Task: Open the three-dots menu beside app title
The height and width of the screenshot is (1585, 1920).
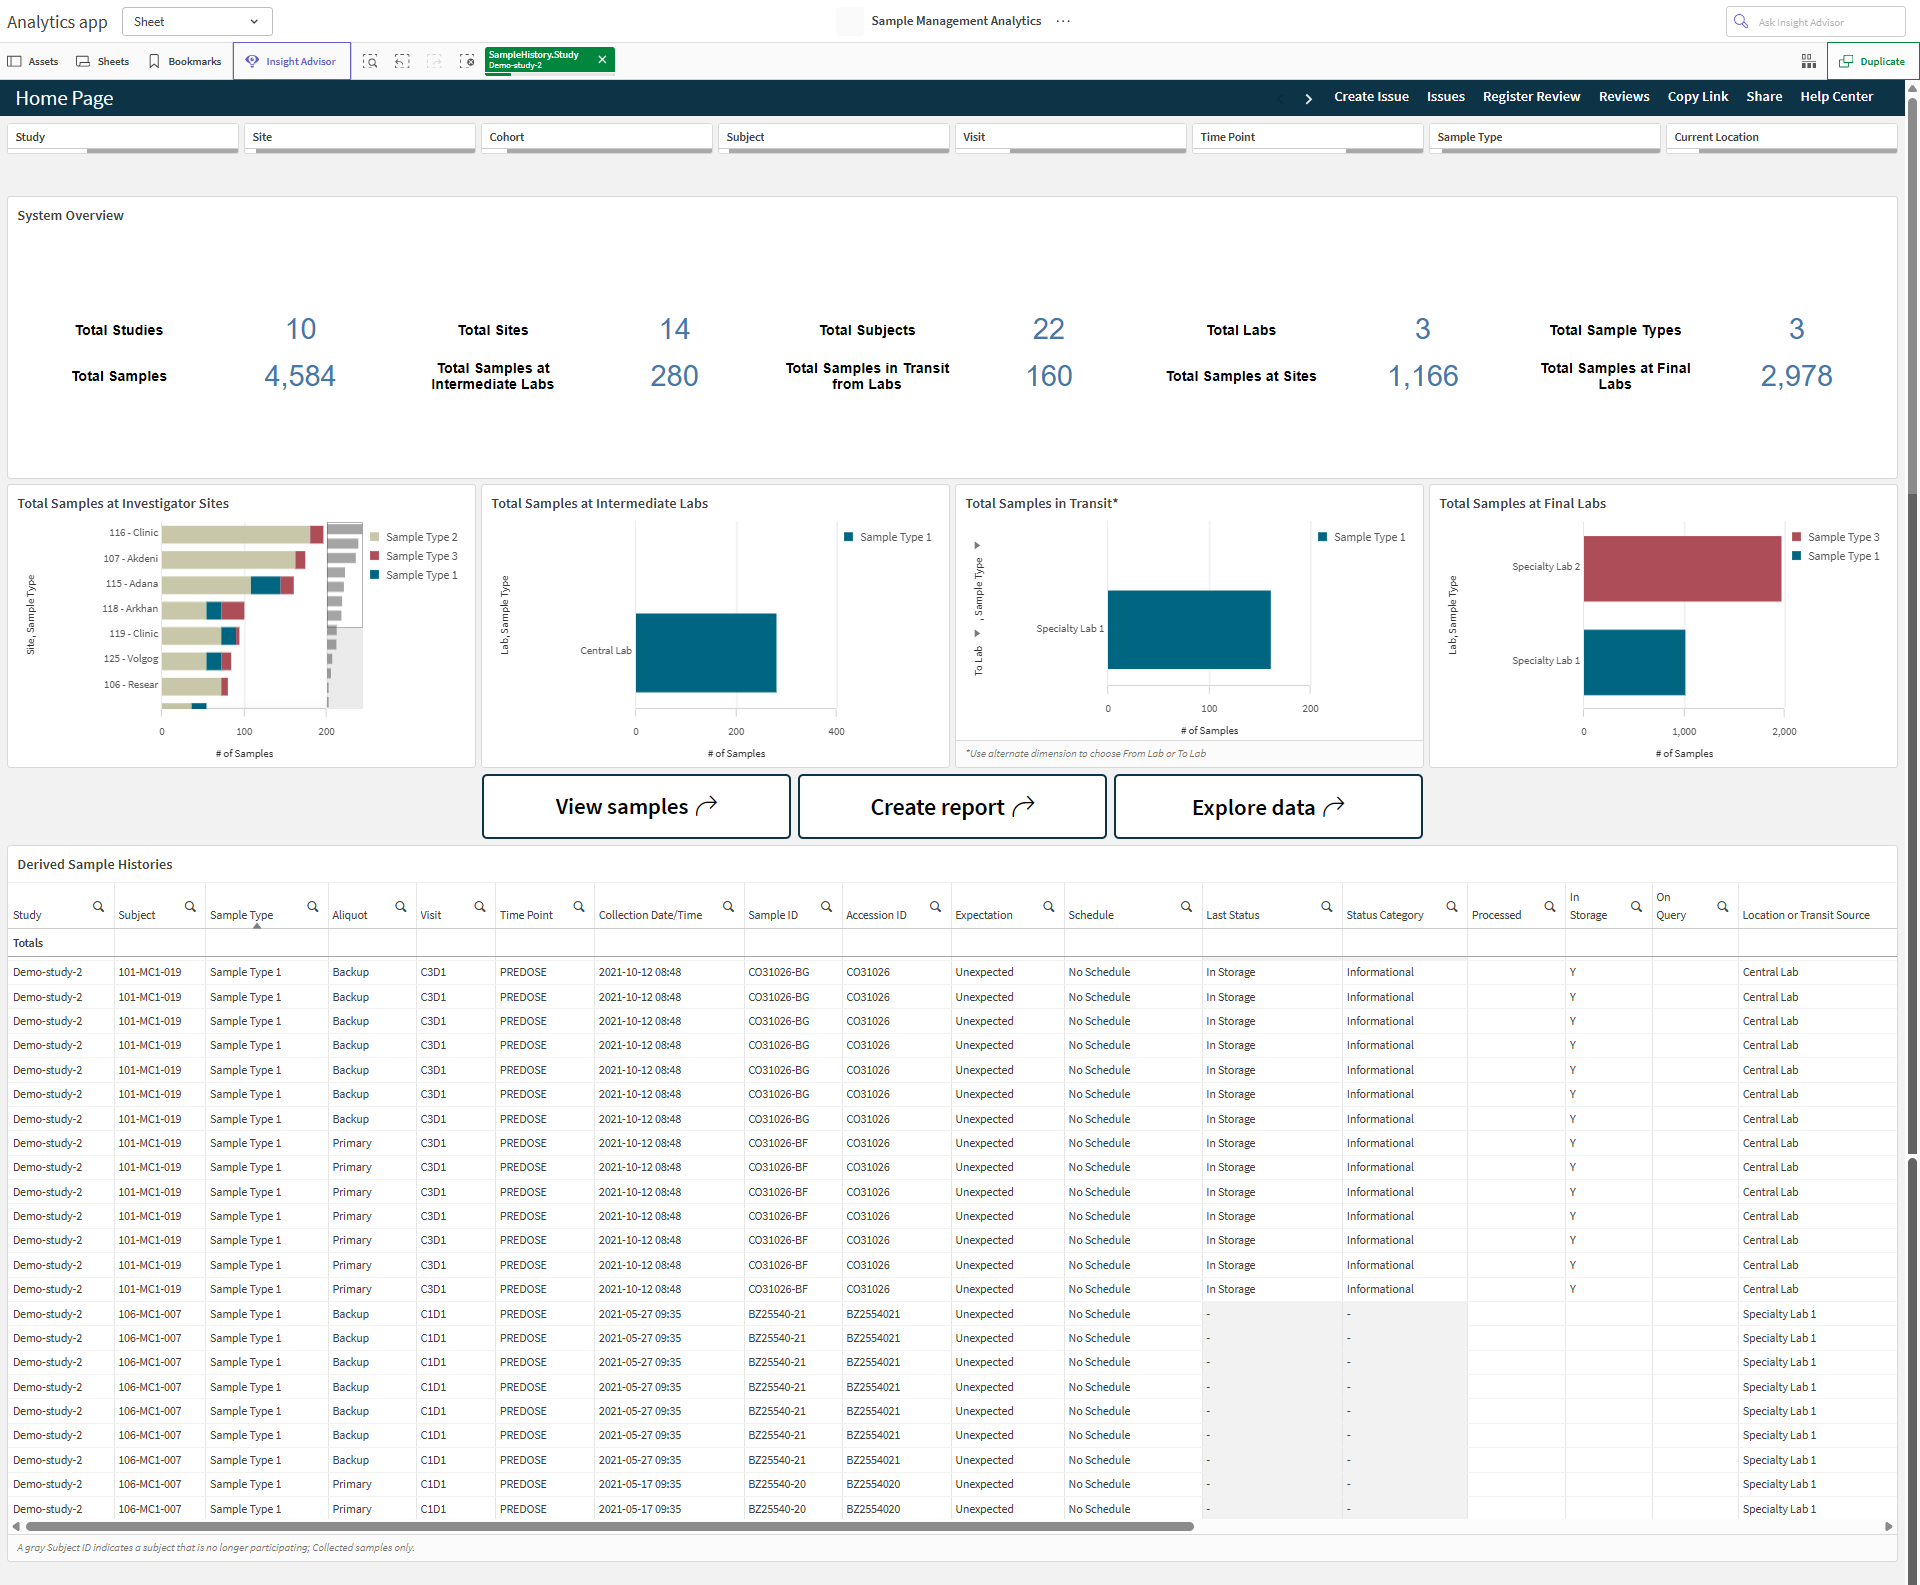Action: tap(1063, 21)
